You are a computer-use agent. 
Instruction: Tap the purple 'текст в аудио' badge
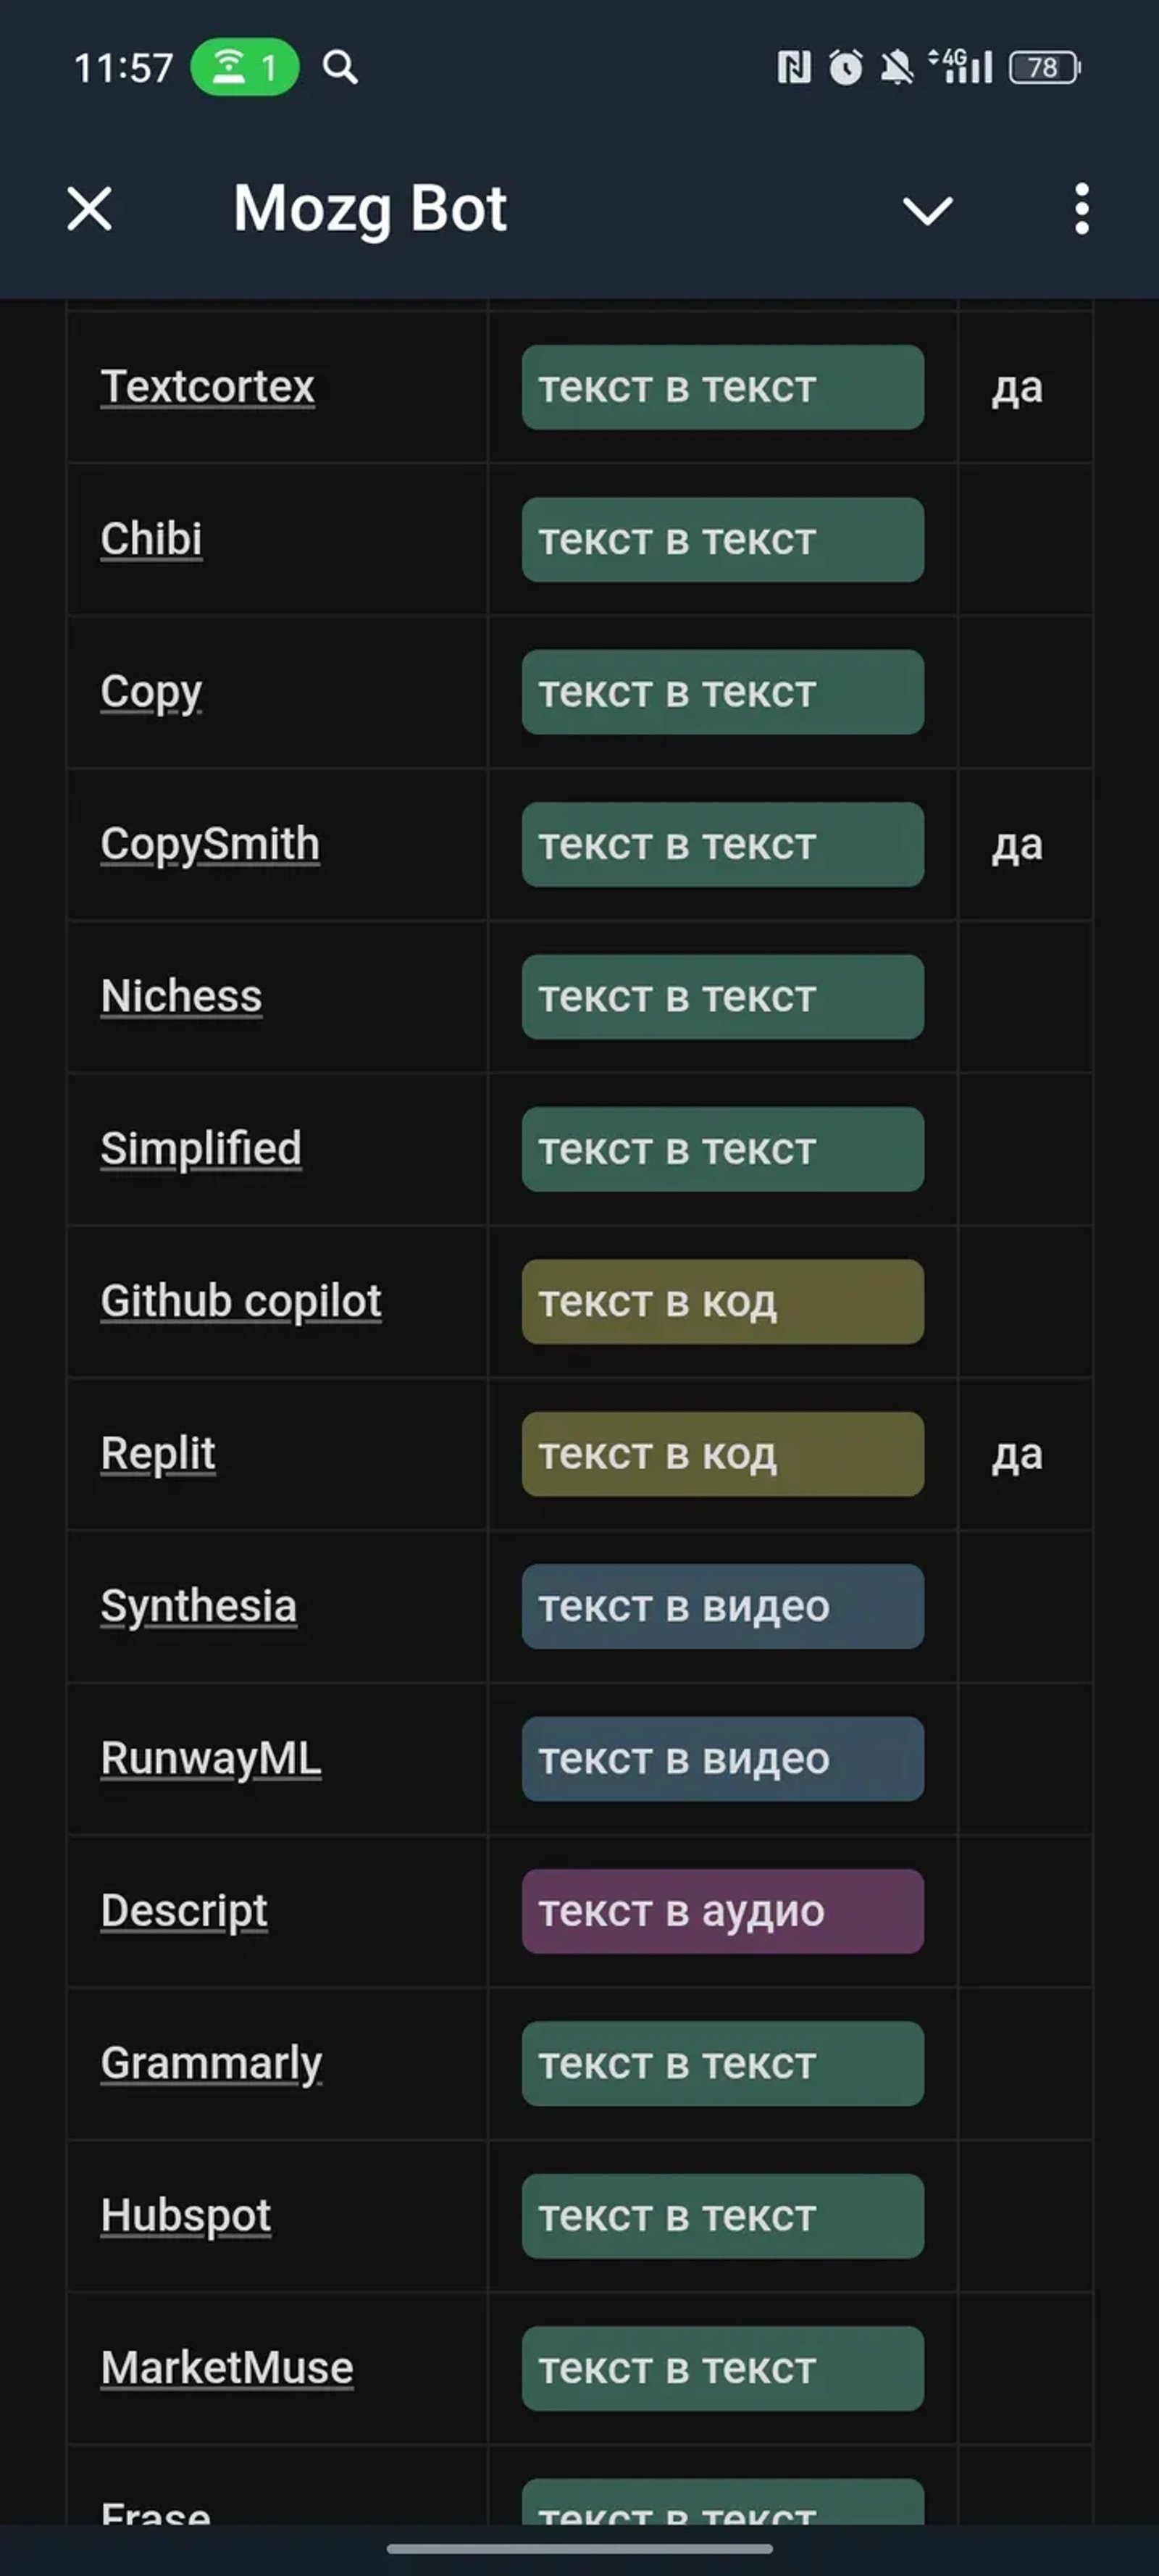(x=721, y=1912)
